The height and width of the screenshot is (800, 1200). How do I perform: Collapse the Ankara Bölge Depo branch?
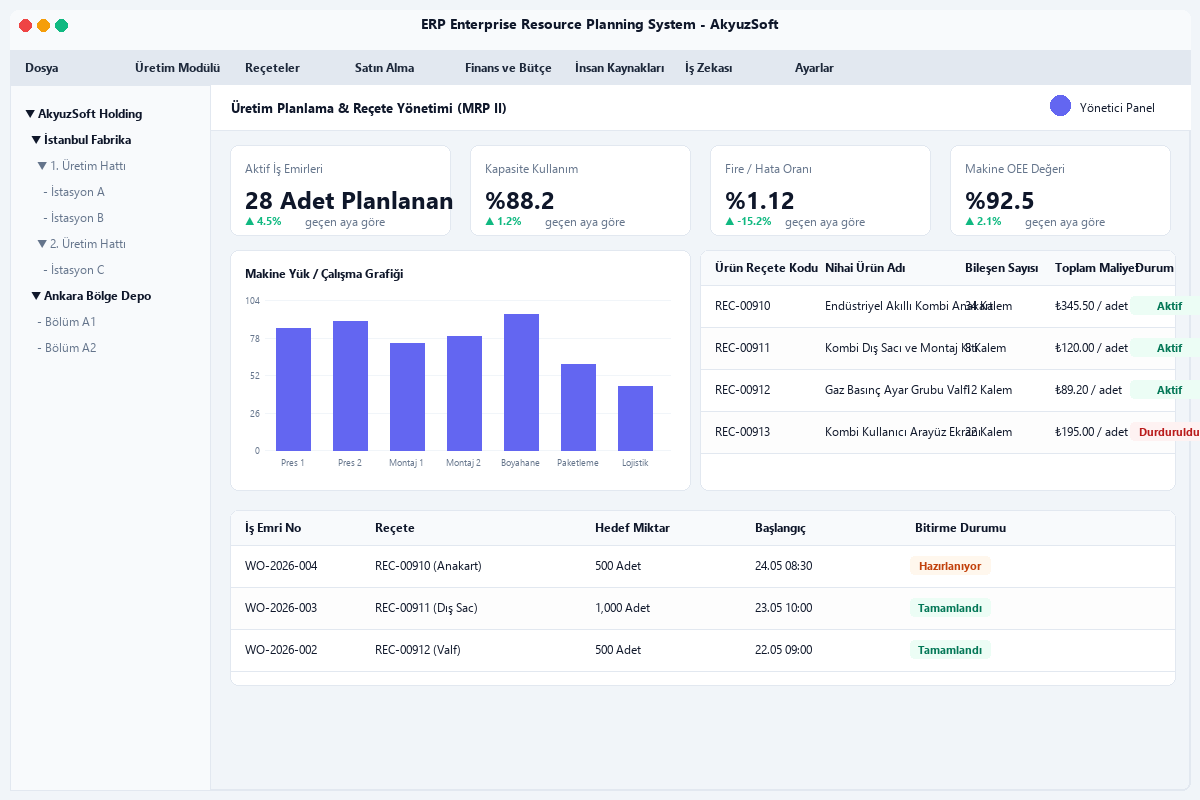coord(36,296)
